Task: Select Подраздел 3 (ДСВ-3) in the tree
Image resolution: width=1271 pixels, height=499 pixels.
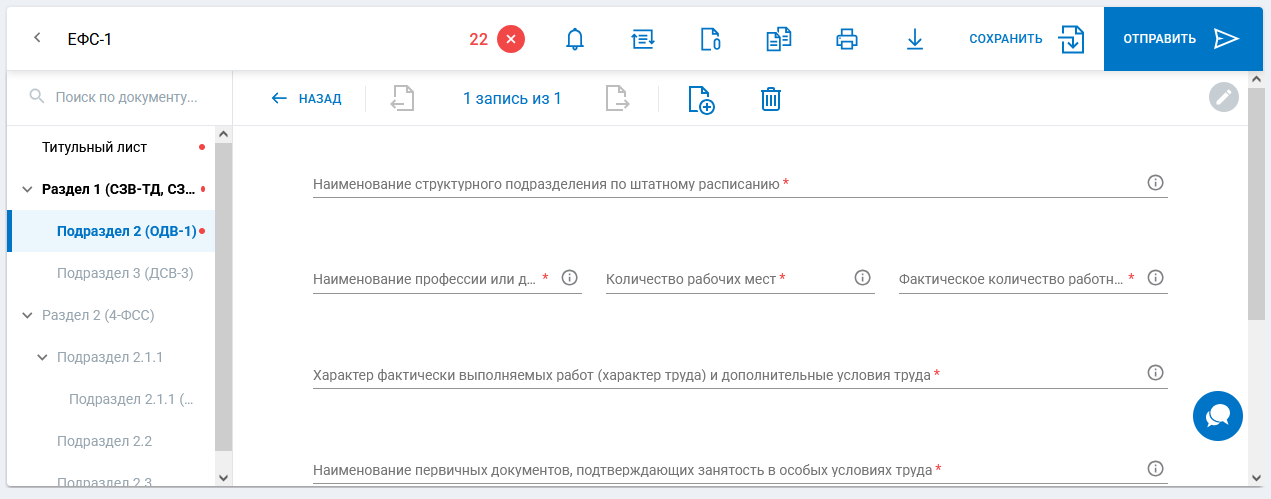Action: [x=124, y=273]
